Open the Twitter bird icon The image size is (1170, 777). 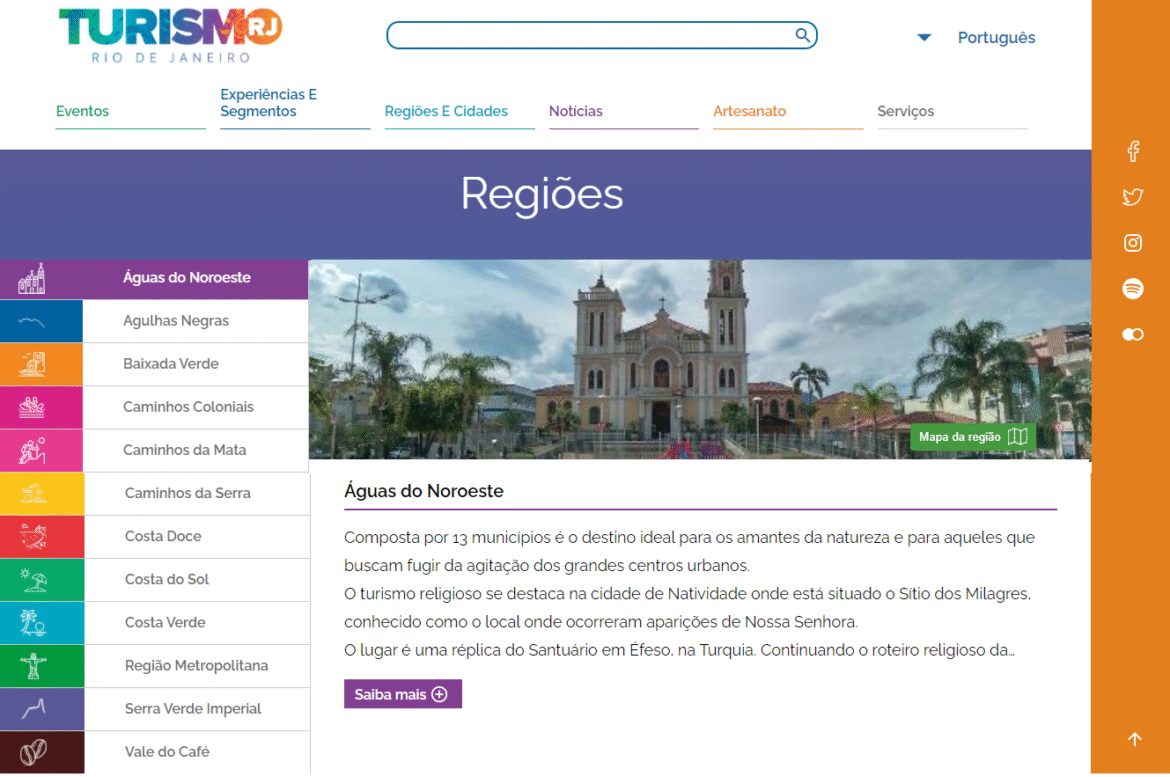tap(1133, 197)
